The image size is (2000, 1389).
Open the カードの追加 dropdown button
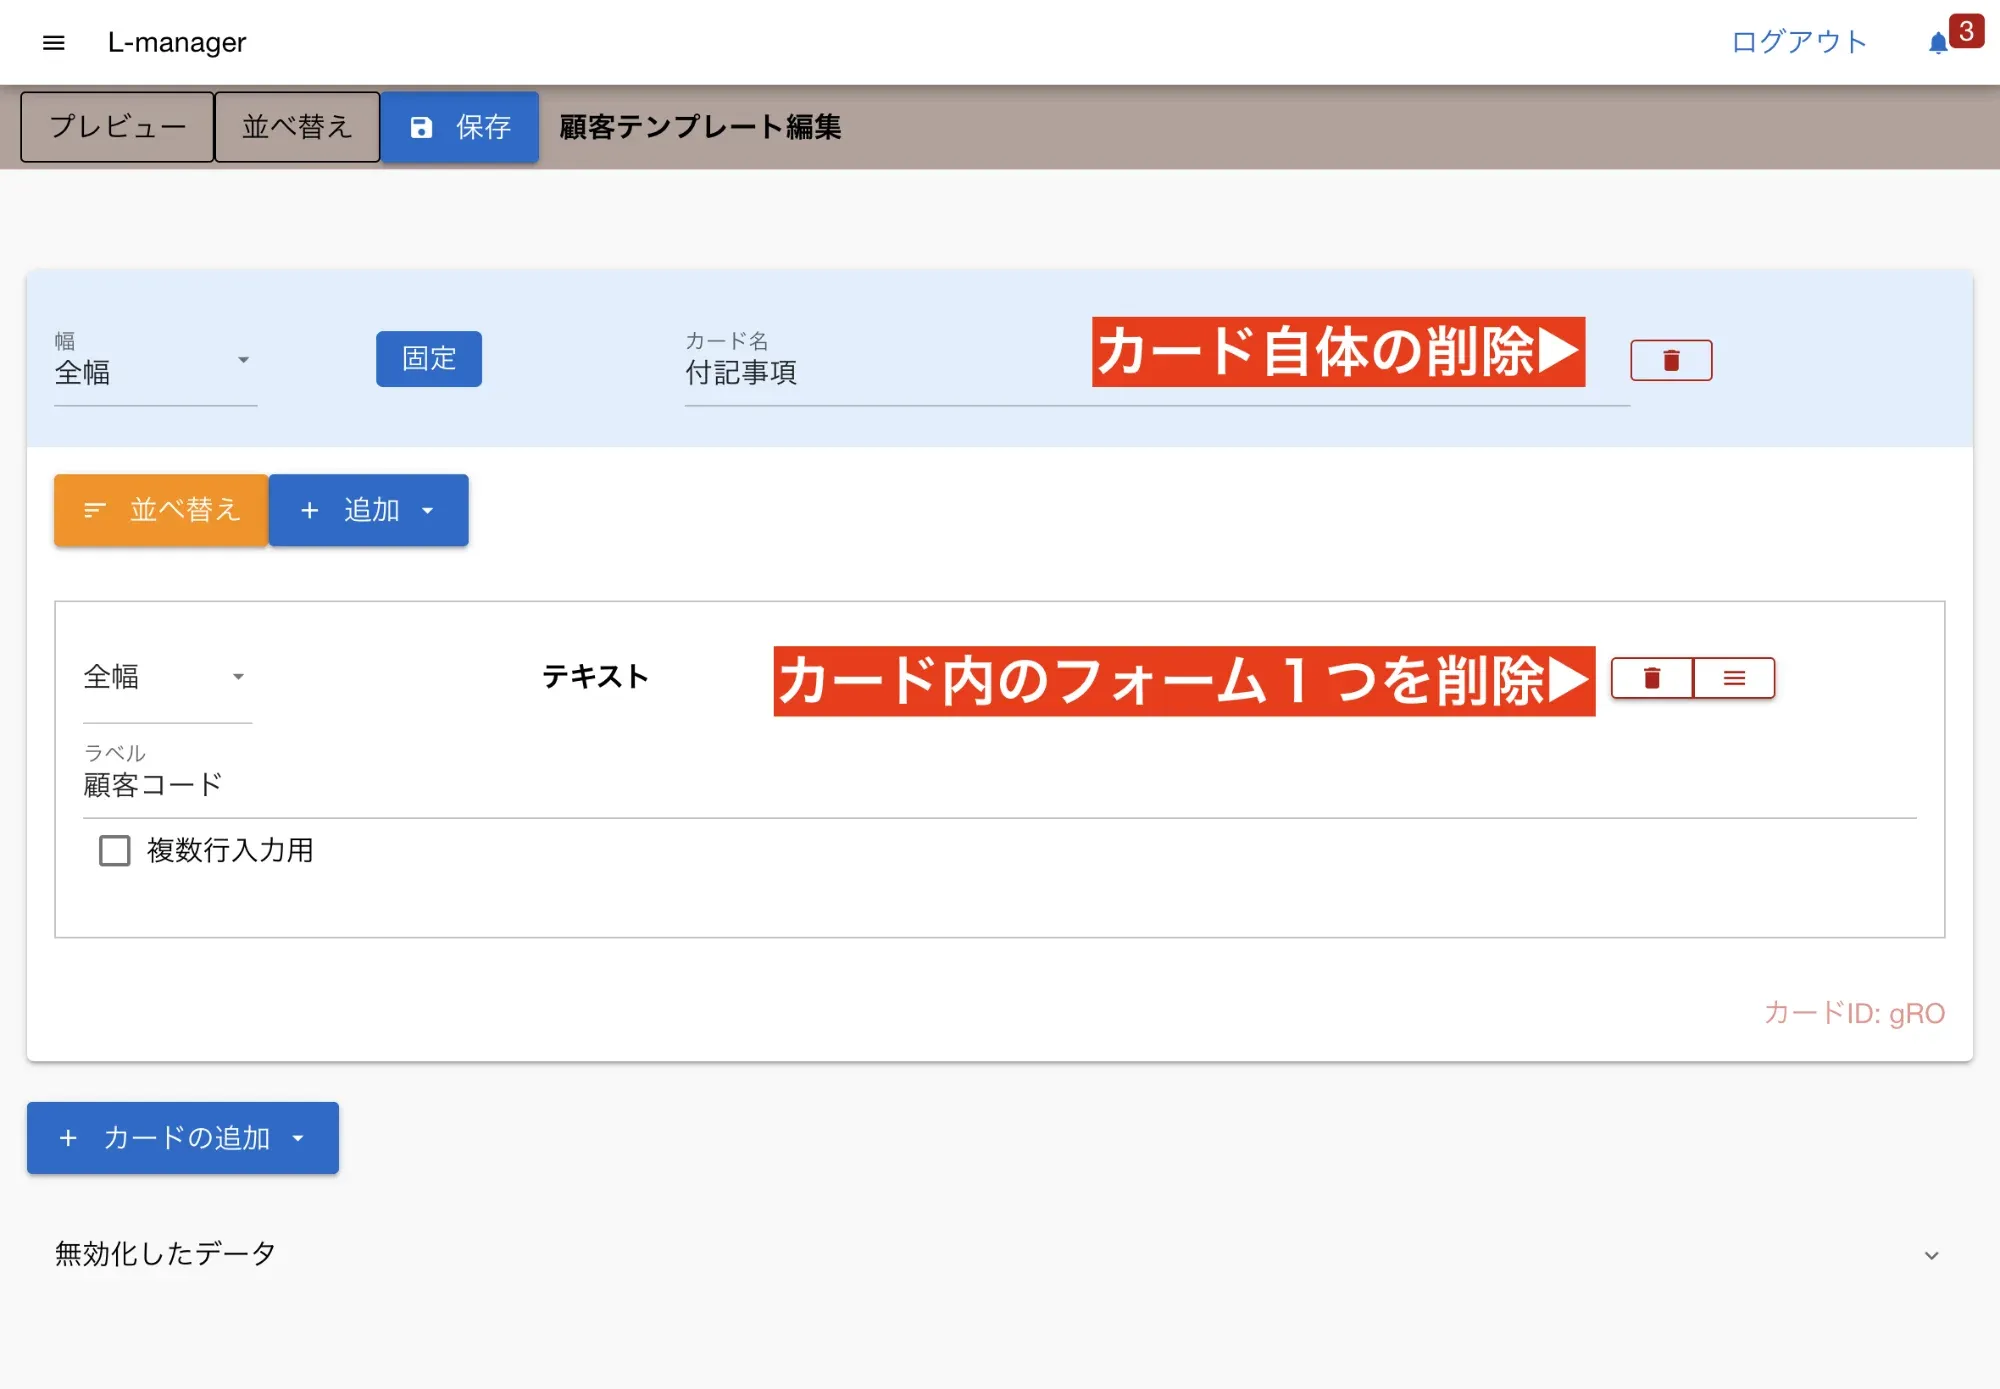183,1138
